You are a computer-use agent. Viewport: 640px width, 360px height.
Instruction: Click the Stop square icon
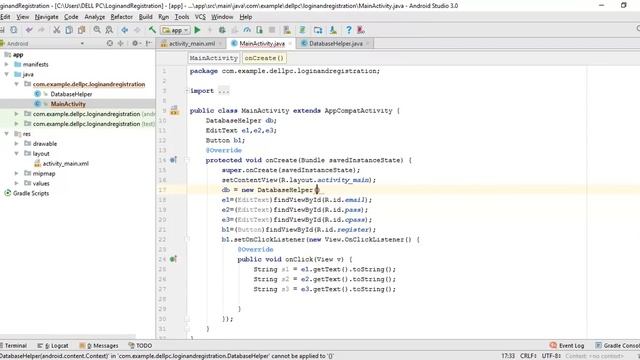[x=272, y=30]
